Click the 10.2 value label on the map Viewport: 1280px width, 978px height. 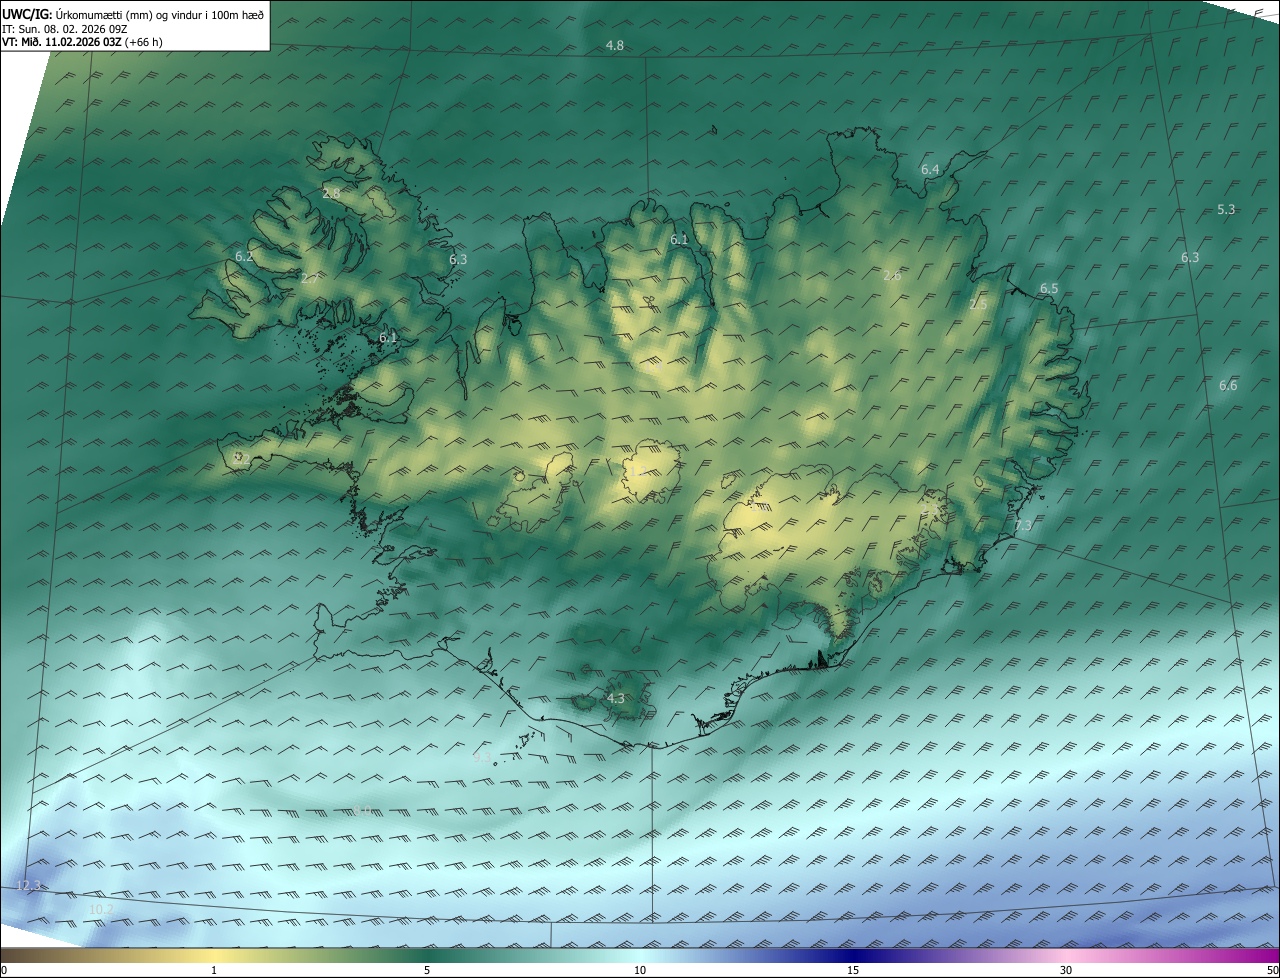point(100,909)
